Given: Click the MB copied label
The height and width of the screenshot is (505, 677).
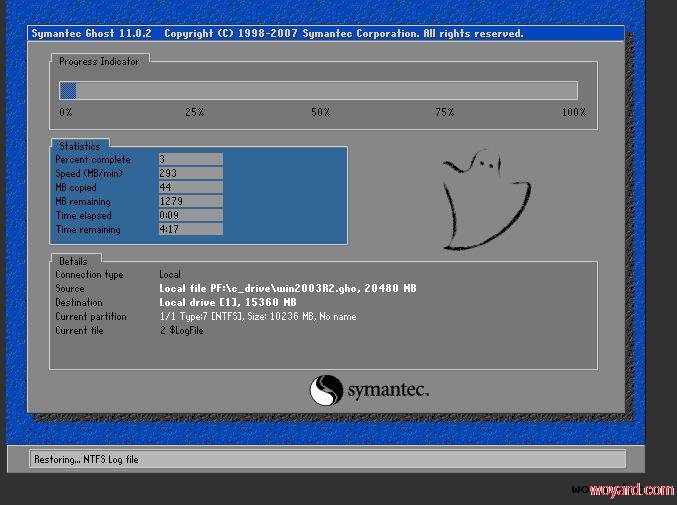Looking at the screenshot, I should pyautogui.click(x=76, y=187).
